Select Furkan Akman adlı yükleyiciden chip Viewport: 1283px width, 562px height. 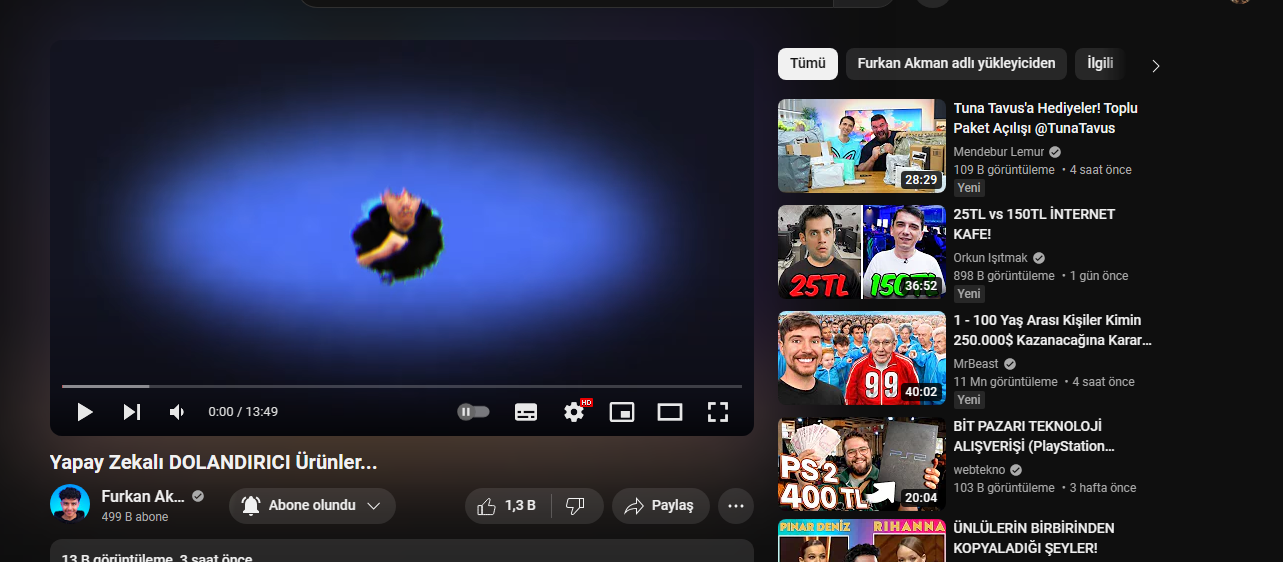tap(956, 64)
